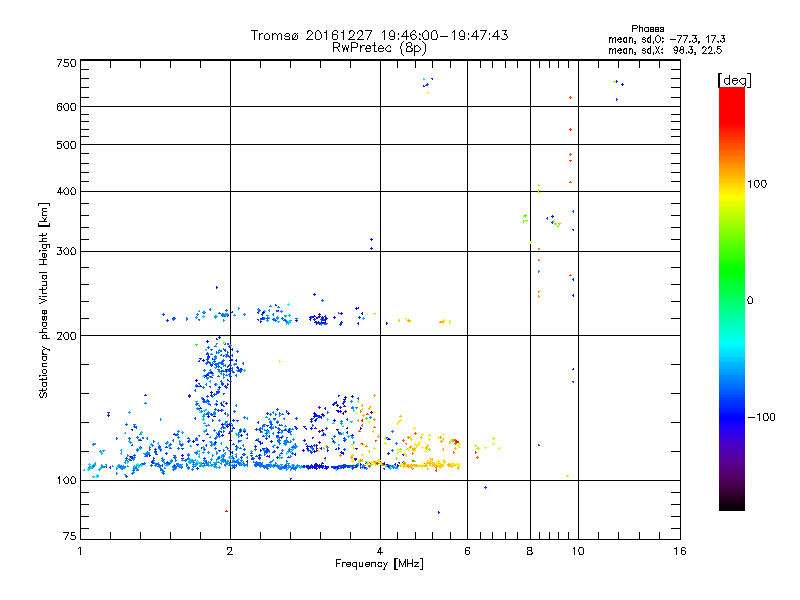The width and height of the screenshot is (800, 600).
Task: Click the y-axis tick label "750"
Action: point(67,63)
